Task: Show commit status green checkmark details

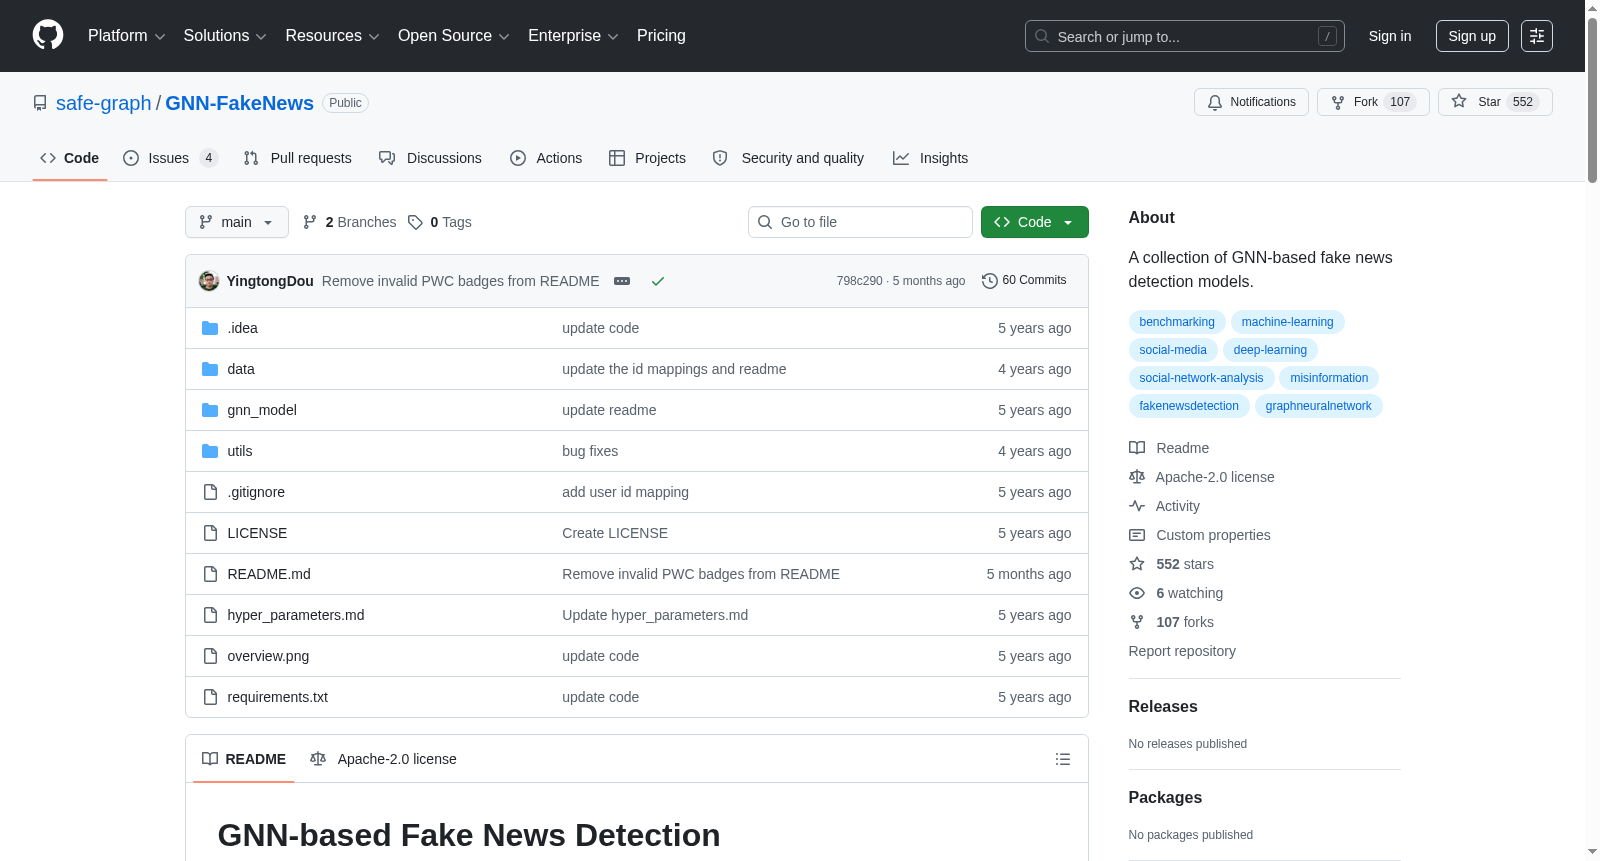Action: click(658, 281)
